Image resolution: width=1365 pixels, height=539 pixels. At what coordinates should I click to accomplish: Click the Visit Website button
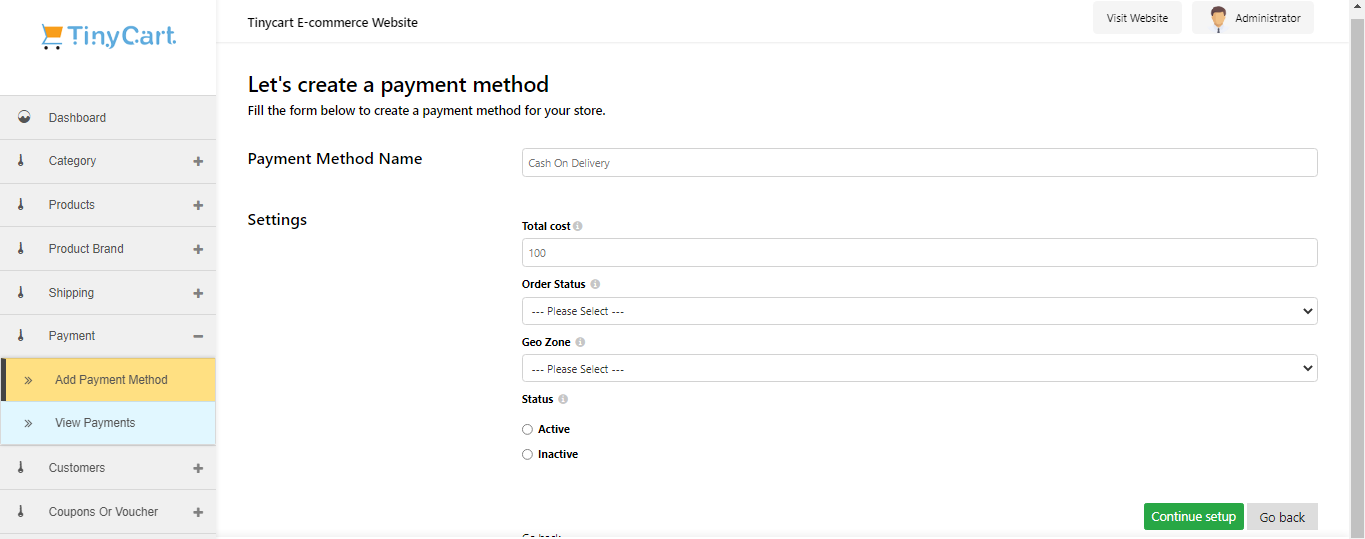pos(1137,18)
